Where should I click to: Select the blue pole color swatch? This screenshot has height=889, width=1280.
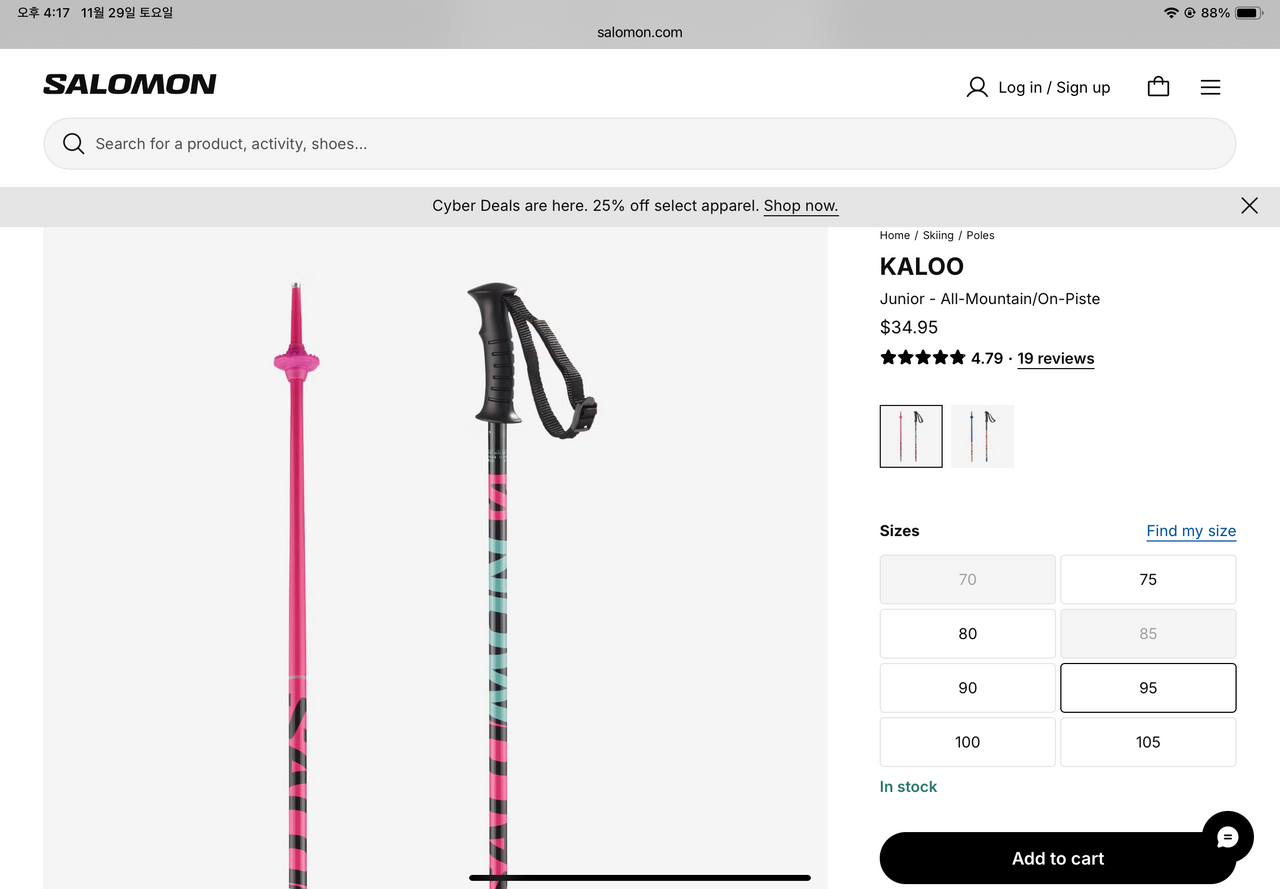click(x=982, y=436)
